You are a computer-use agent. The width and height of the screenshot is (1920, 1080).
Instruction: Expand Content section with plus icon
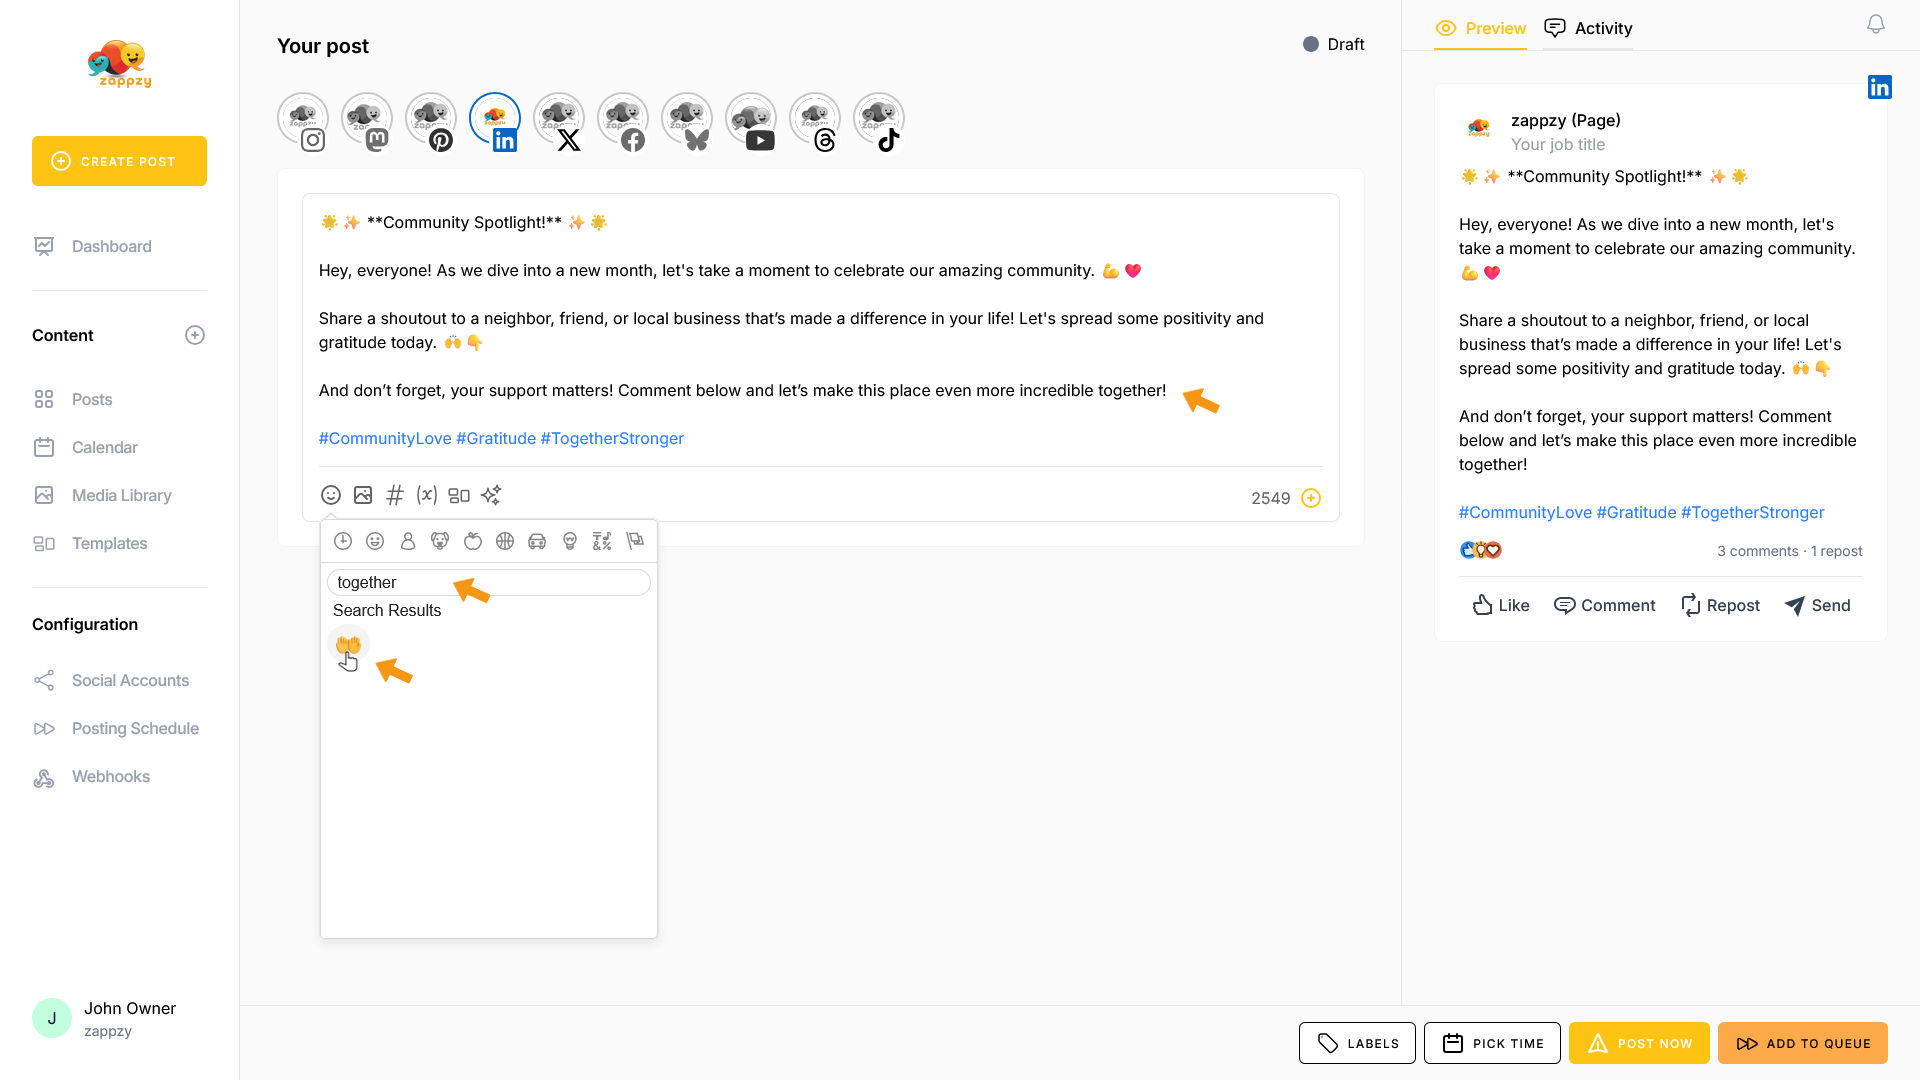click(x=195, y=335)
